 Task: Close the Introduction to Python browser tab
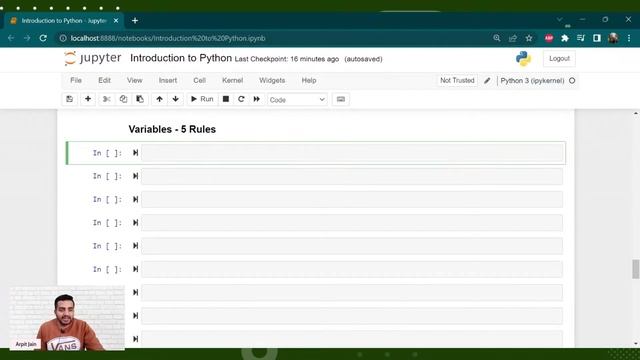tap(116, 20)
